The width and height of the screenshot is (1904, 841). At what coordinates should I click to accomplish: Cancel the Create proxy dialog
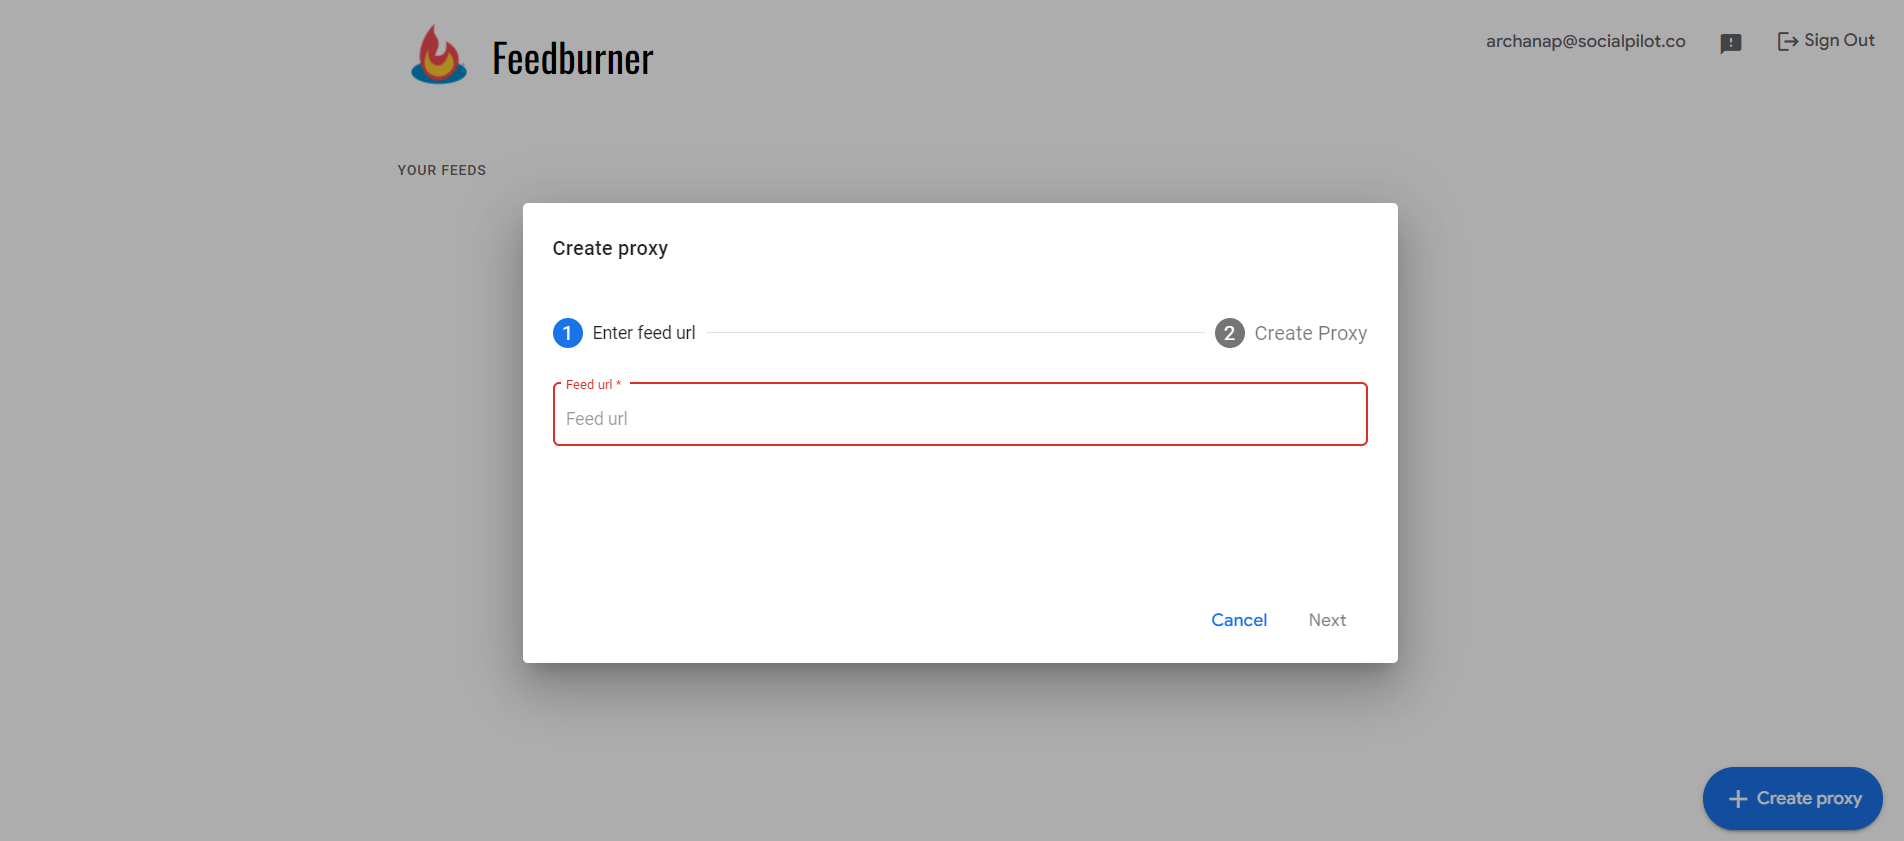click(1238, 620)
